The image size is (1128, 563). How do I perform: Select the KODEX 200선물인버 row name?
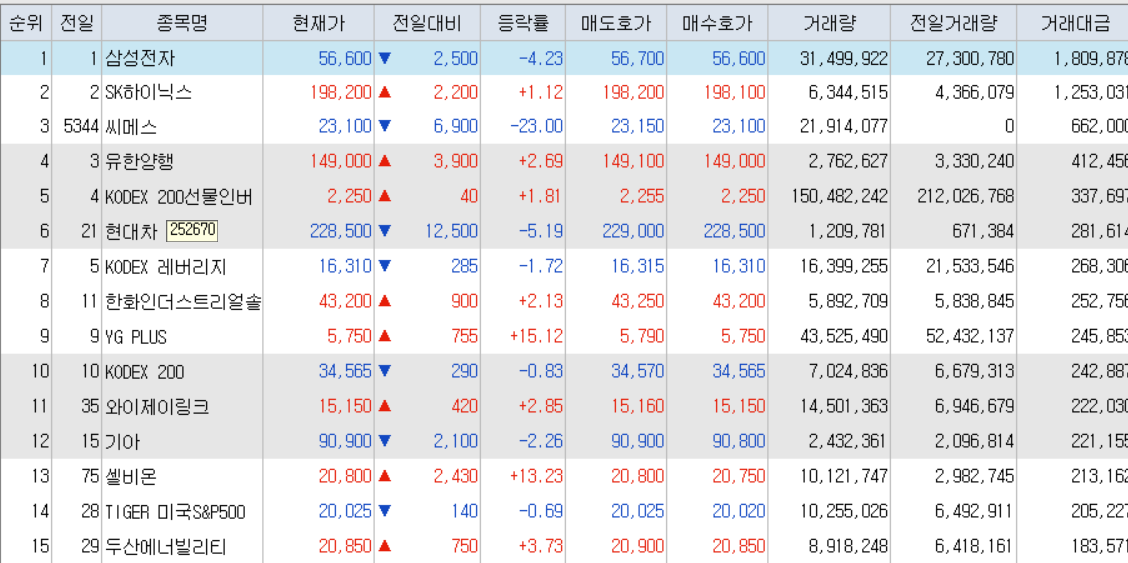coord(178,196)
